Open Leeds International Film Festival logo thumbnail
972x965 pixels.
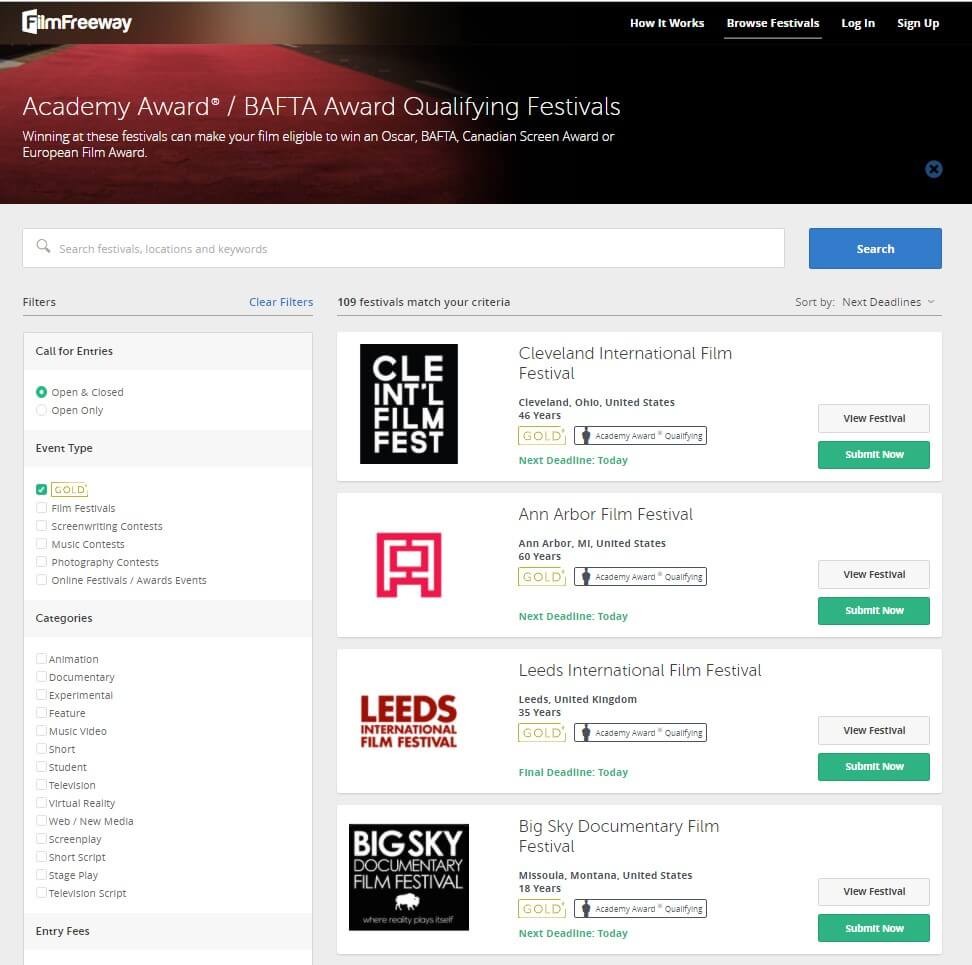click(x=409, y=721)
